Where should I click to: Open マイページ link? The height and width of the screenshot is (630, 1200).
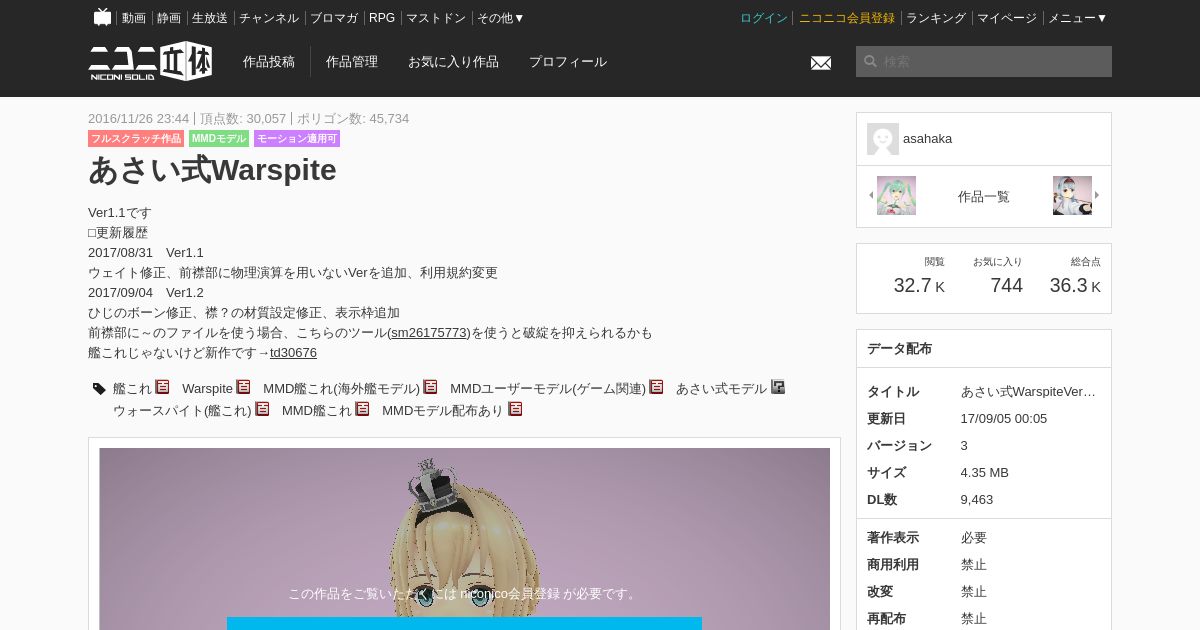(1007, 18)
